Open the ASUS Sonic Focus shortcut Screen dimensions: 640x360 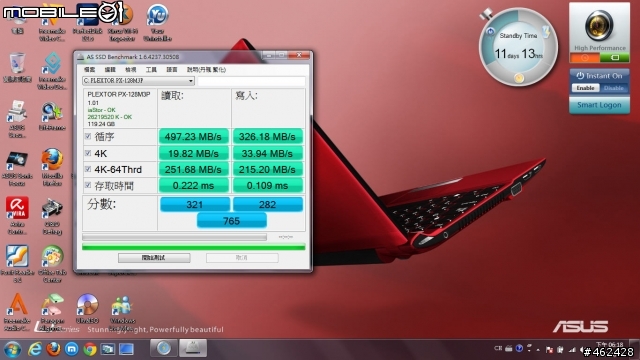point(17,169)
